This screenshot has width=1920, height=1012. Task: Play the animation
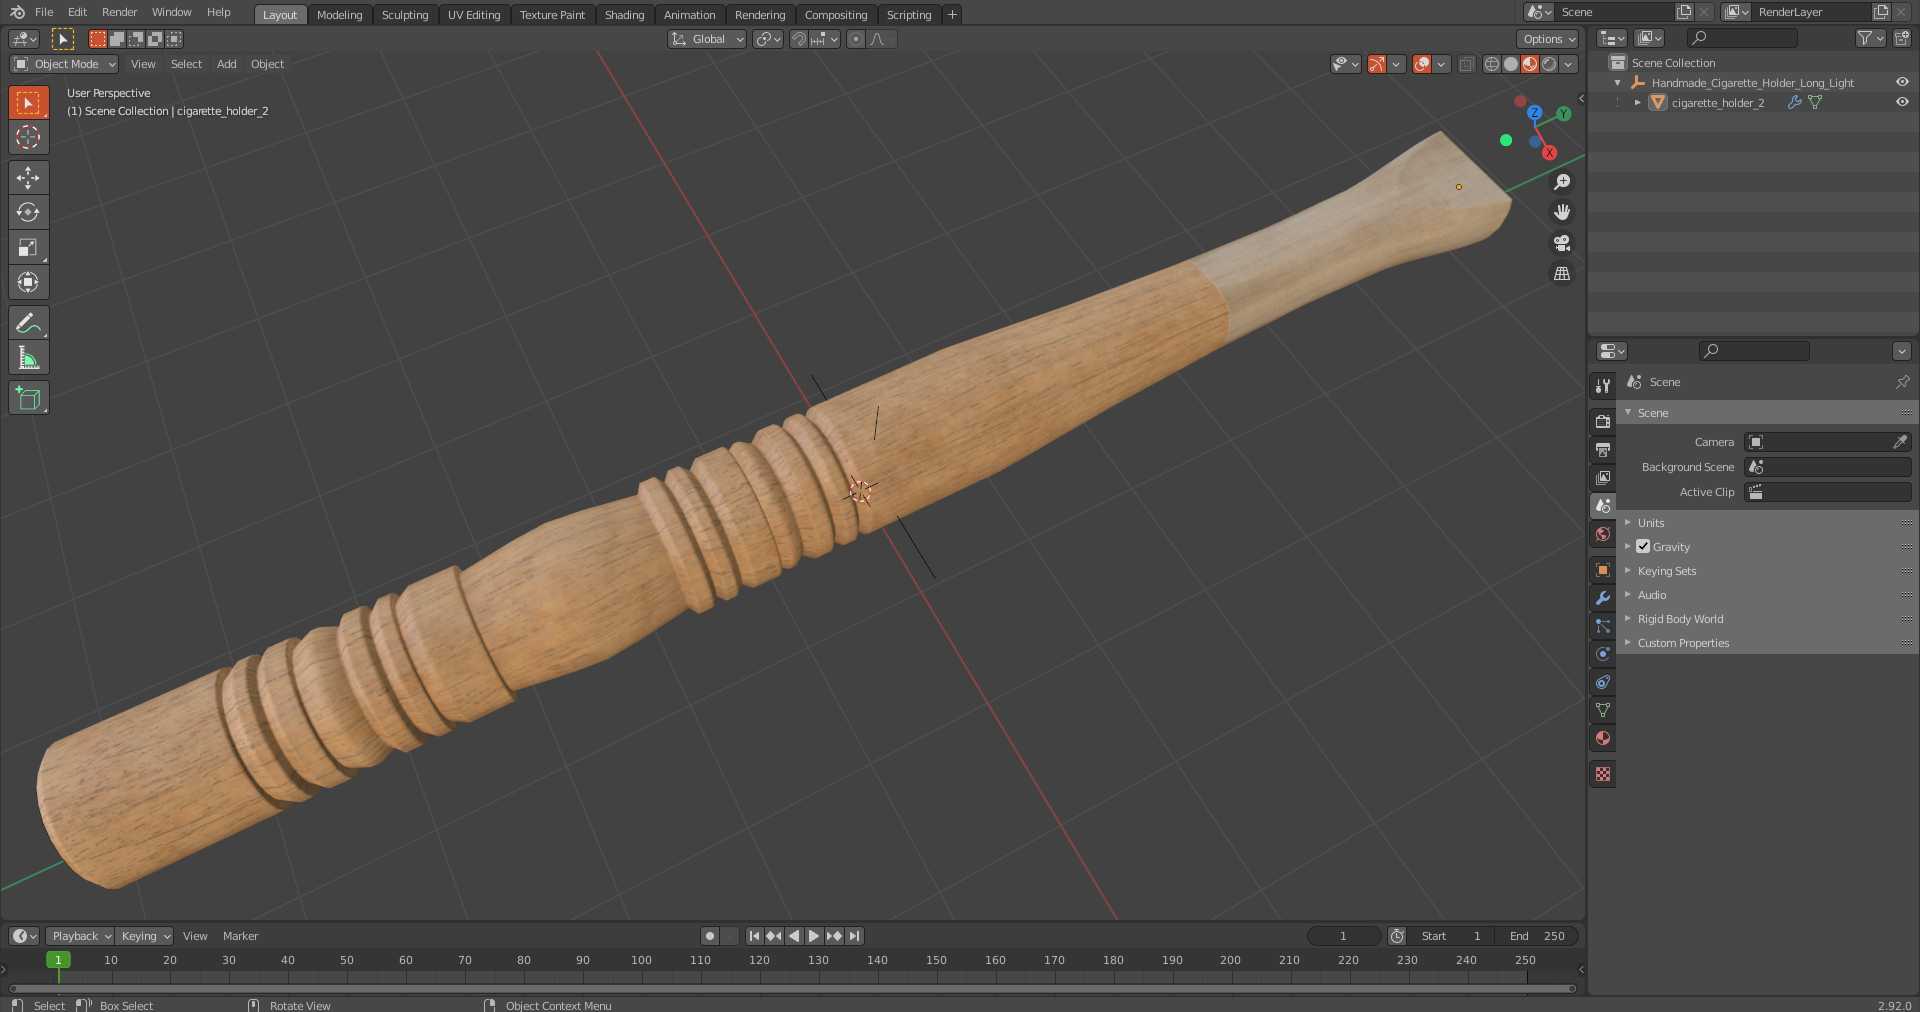[814, 936]
